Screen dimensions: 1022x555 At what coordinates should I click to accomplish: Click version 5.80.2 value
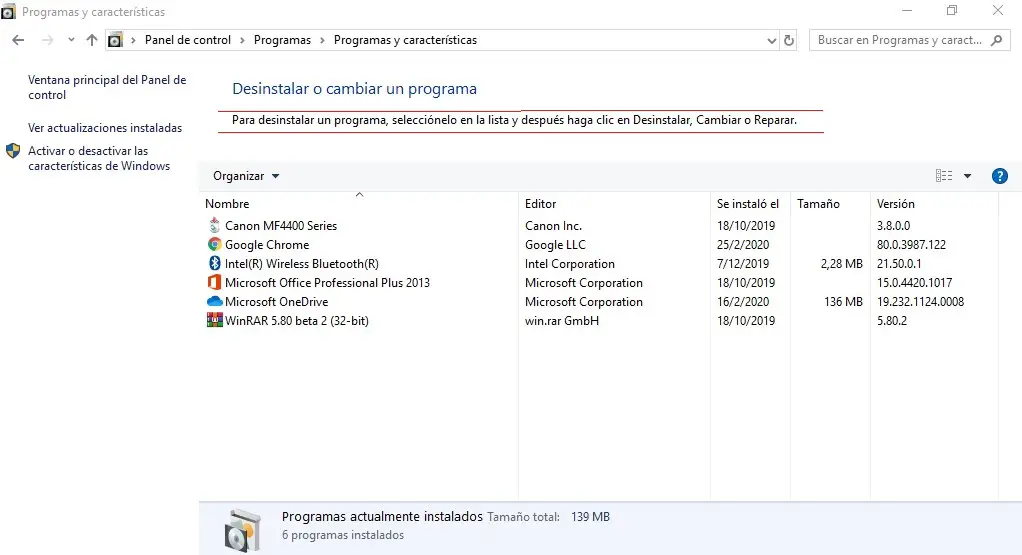coord(892,320)
